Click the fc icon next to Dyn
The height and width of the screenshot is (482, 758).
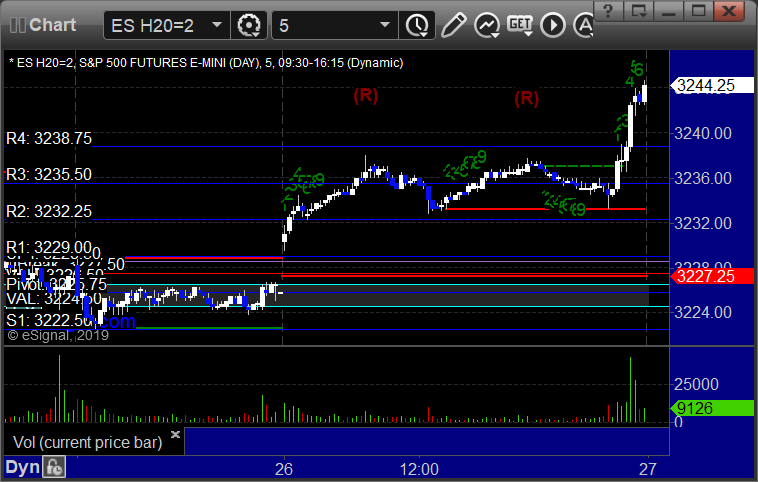pos(54,467)
